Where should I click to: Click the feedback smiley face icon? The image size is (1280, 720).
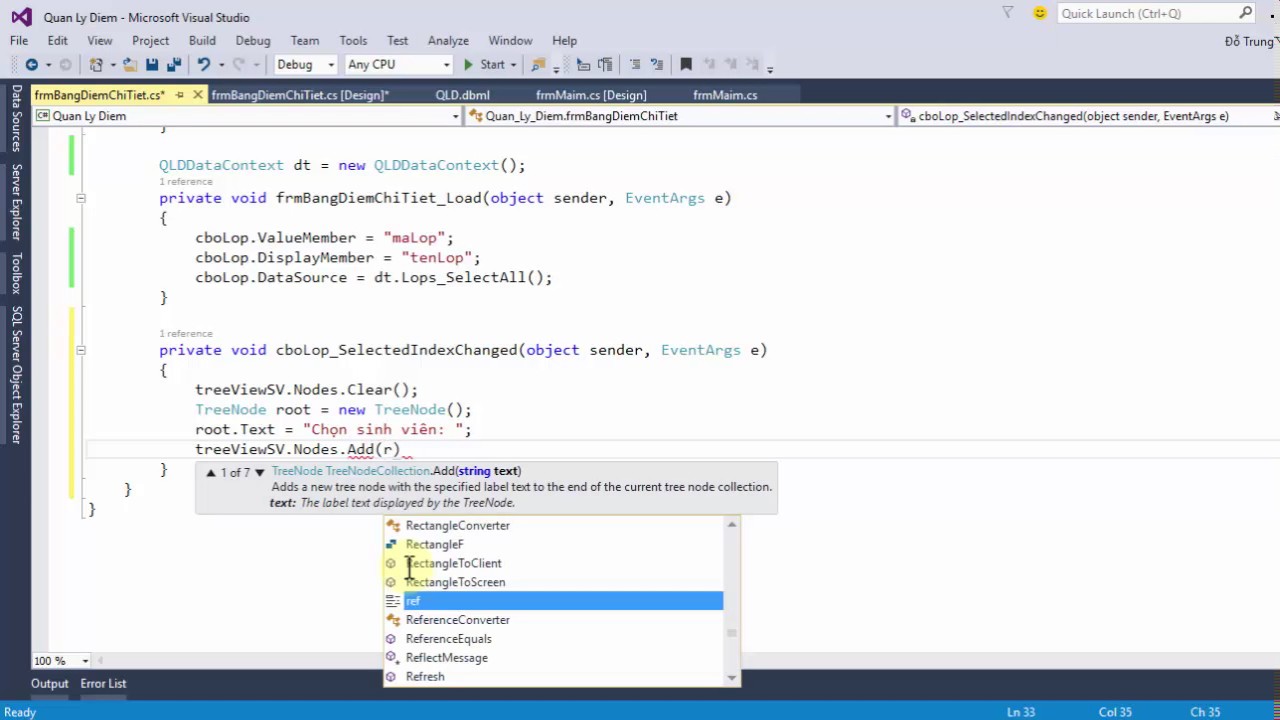1040,13
